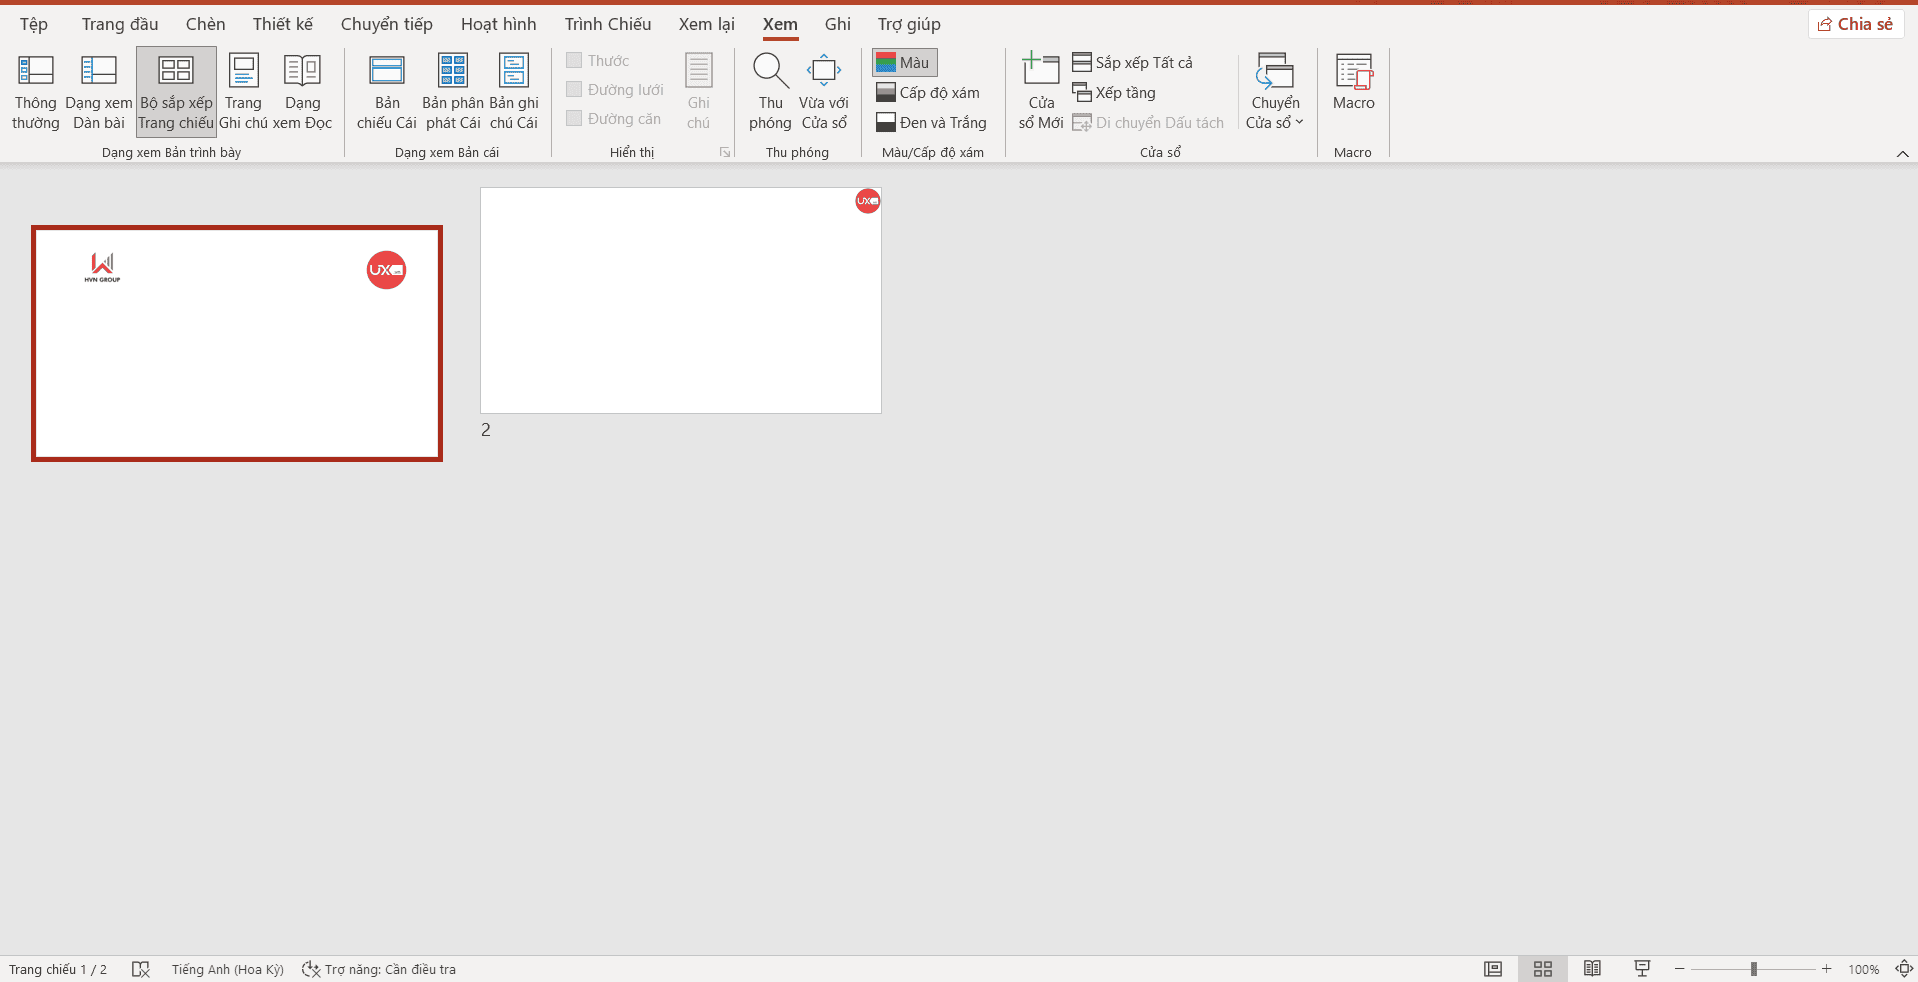Screen dimensions: 1918x982
Task: Open the Chèn ribbon tab
Action: pyautogui.click(x=205, y=24)
